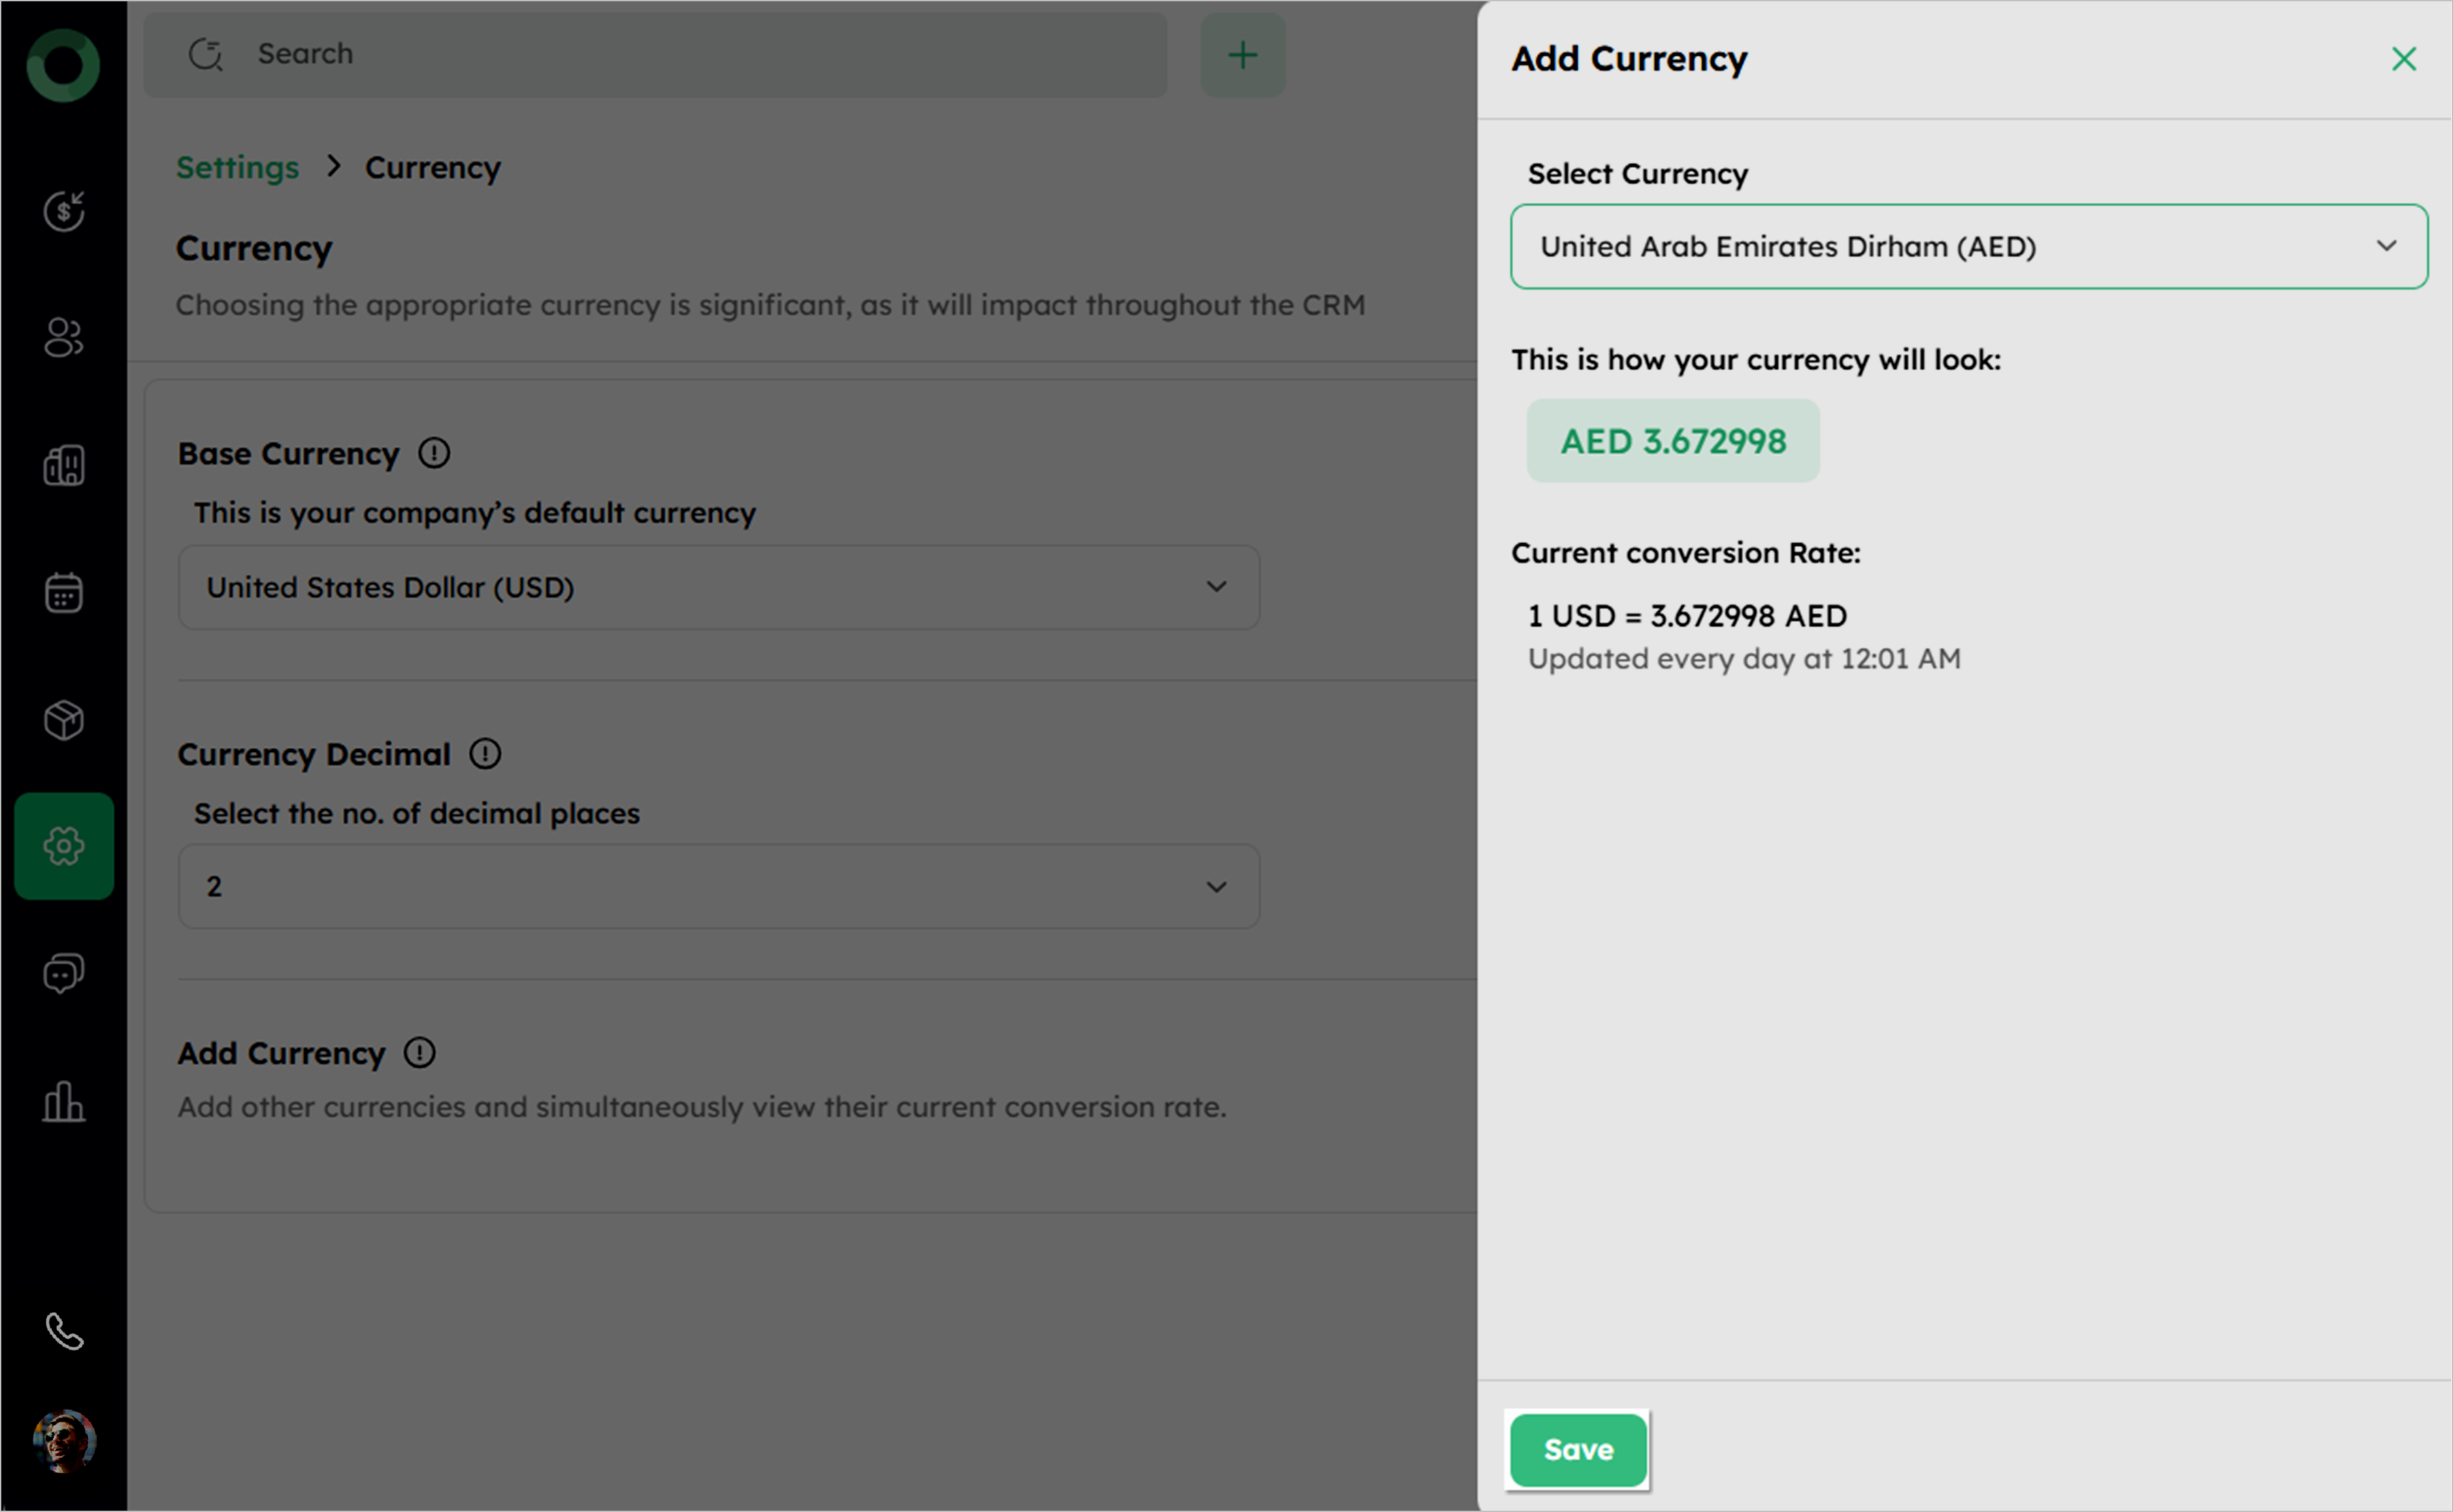The image size is (2453, 1512).
Task: Click into the Search field
Action: 680,54
